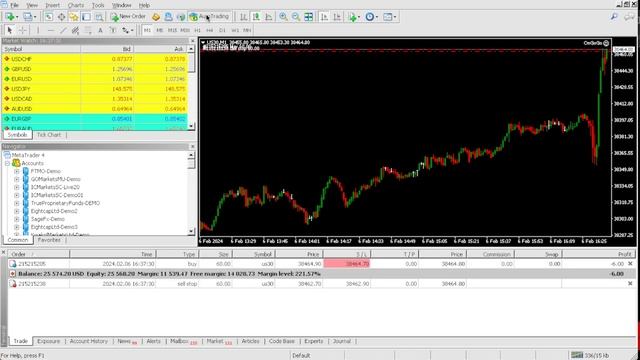Click the New Order button

[128, 17]
